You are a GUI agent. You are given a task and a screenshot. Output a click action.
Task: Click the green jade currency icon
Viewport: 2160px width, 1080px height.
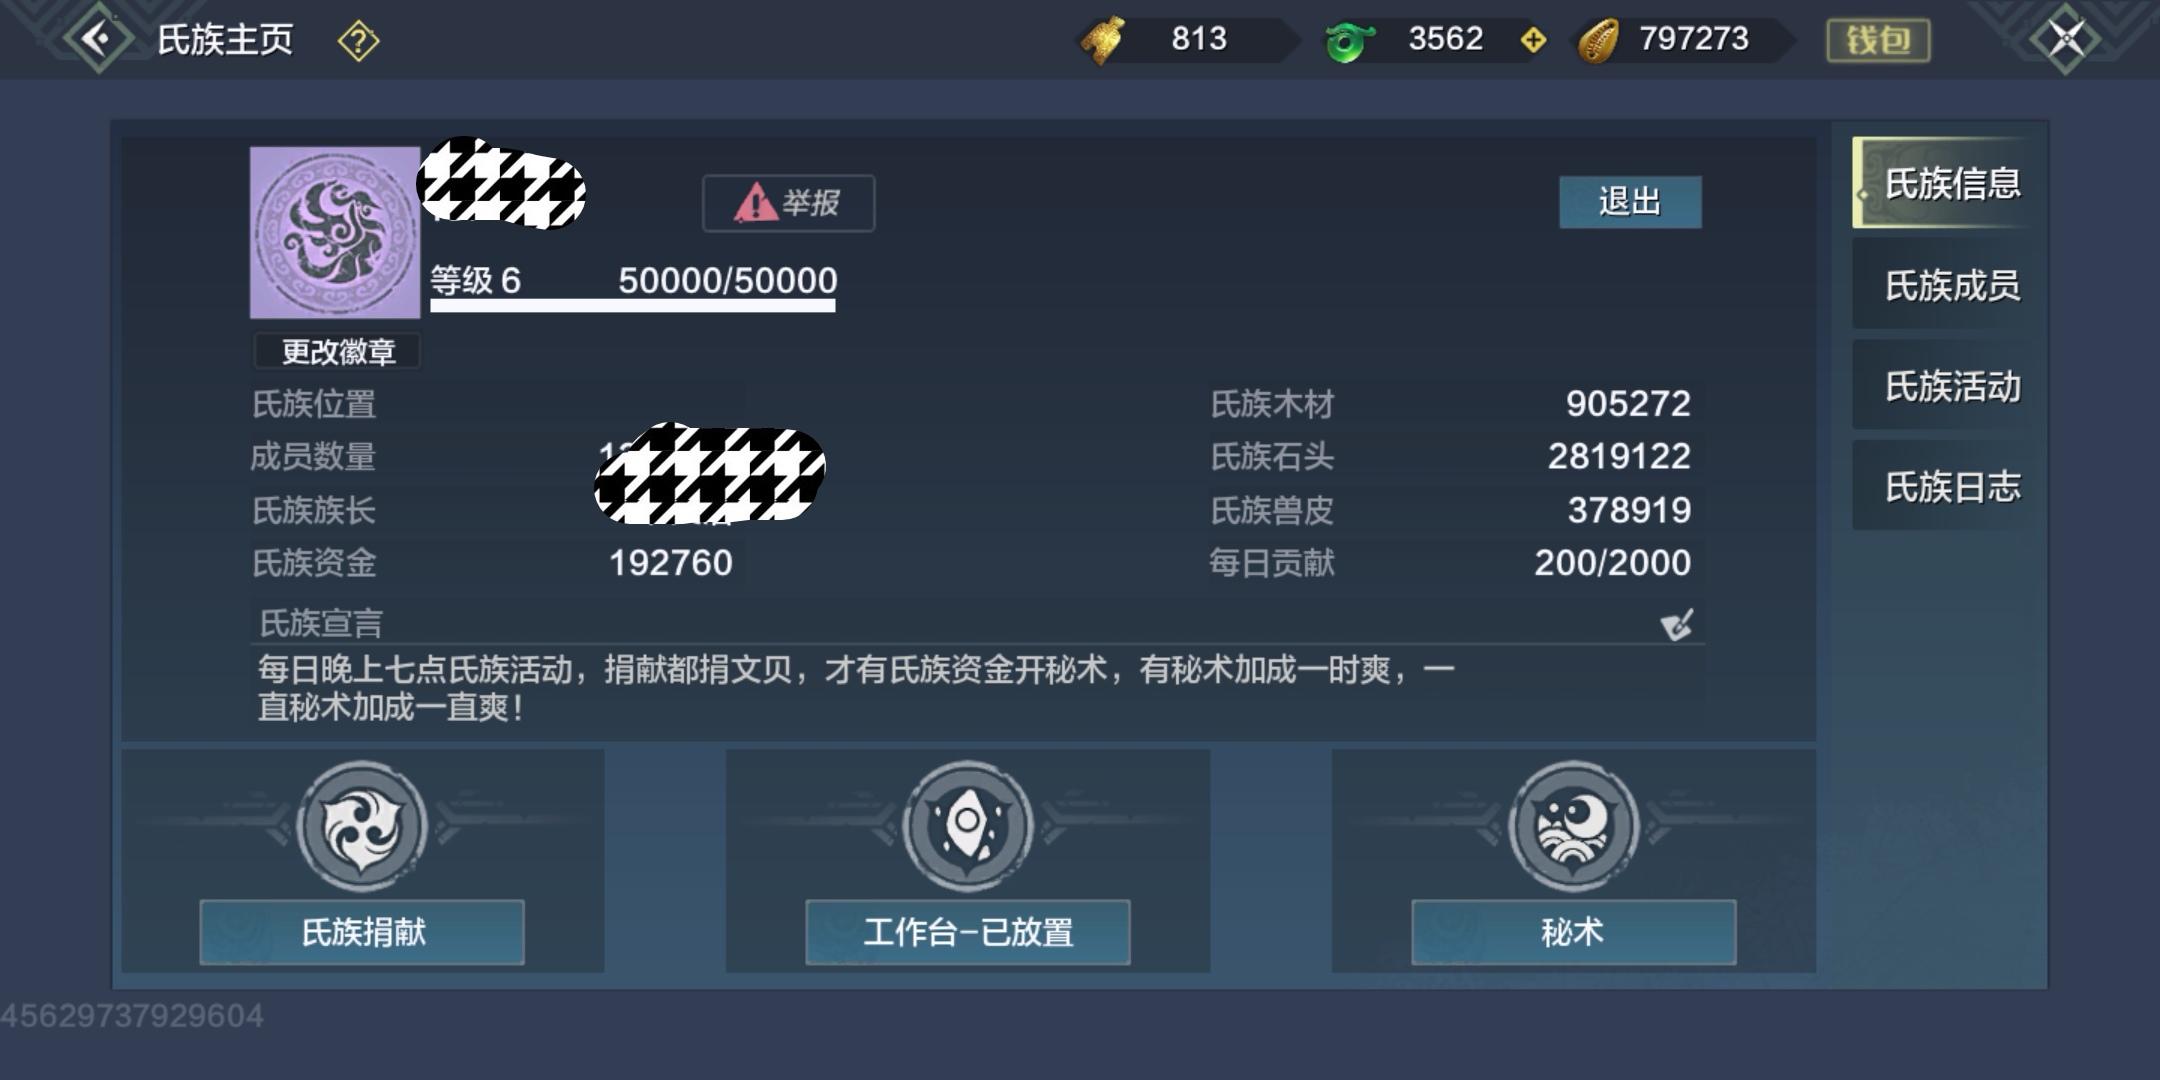click(x=1349, y=41)
